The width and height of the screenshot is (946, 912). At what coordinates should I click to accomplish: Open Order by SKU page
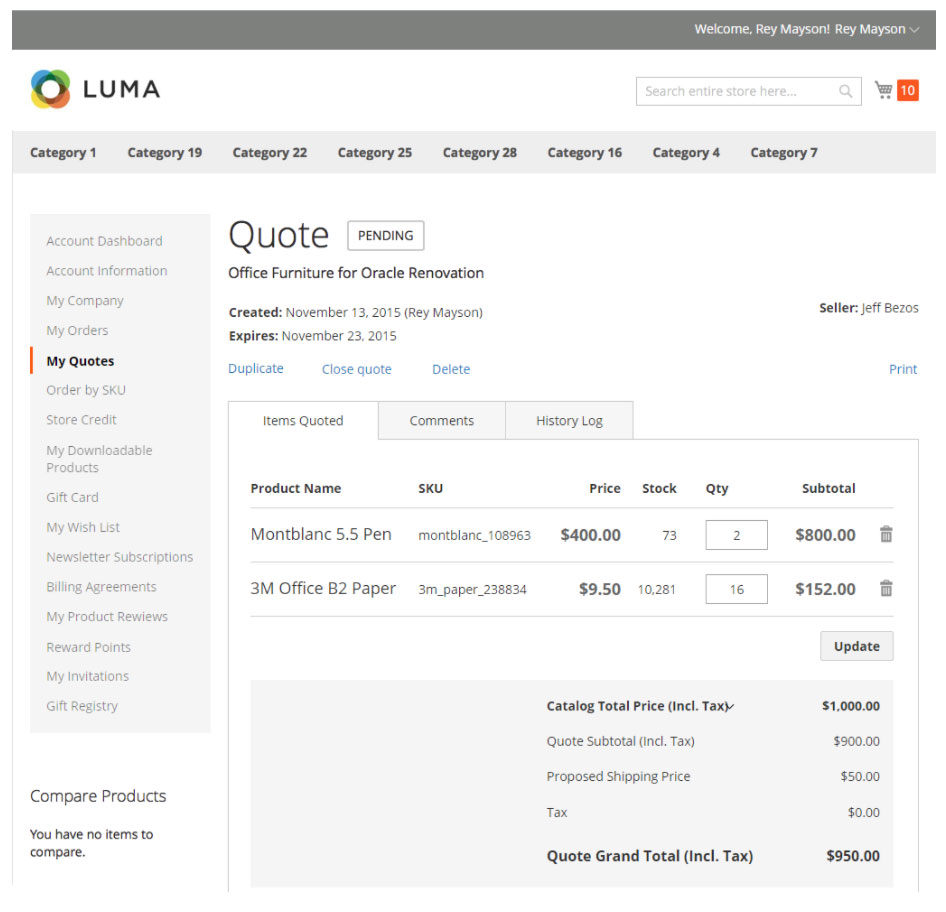pyautogui.click(x=86, y=390)
